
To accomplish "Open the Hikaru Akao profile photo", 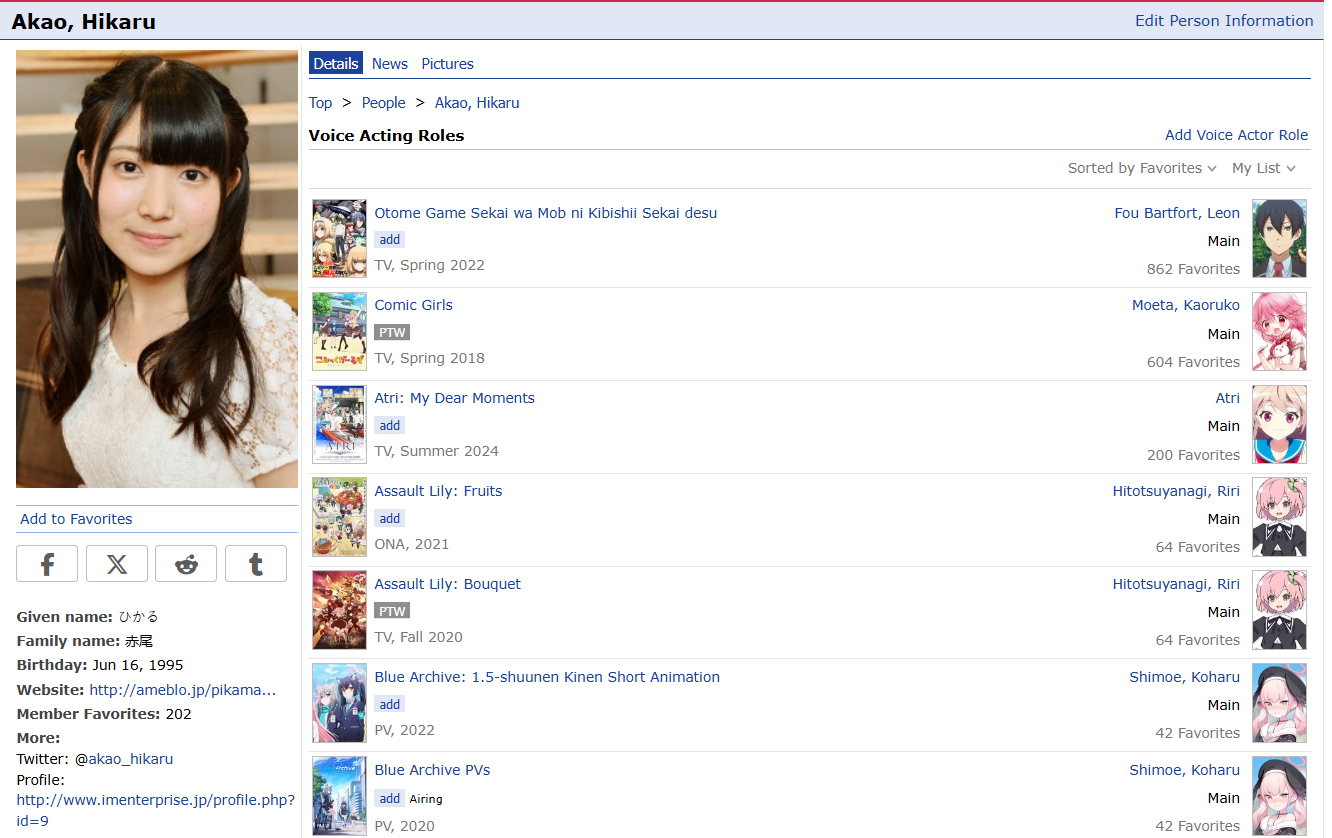I will click(x=157, y=269).
